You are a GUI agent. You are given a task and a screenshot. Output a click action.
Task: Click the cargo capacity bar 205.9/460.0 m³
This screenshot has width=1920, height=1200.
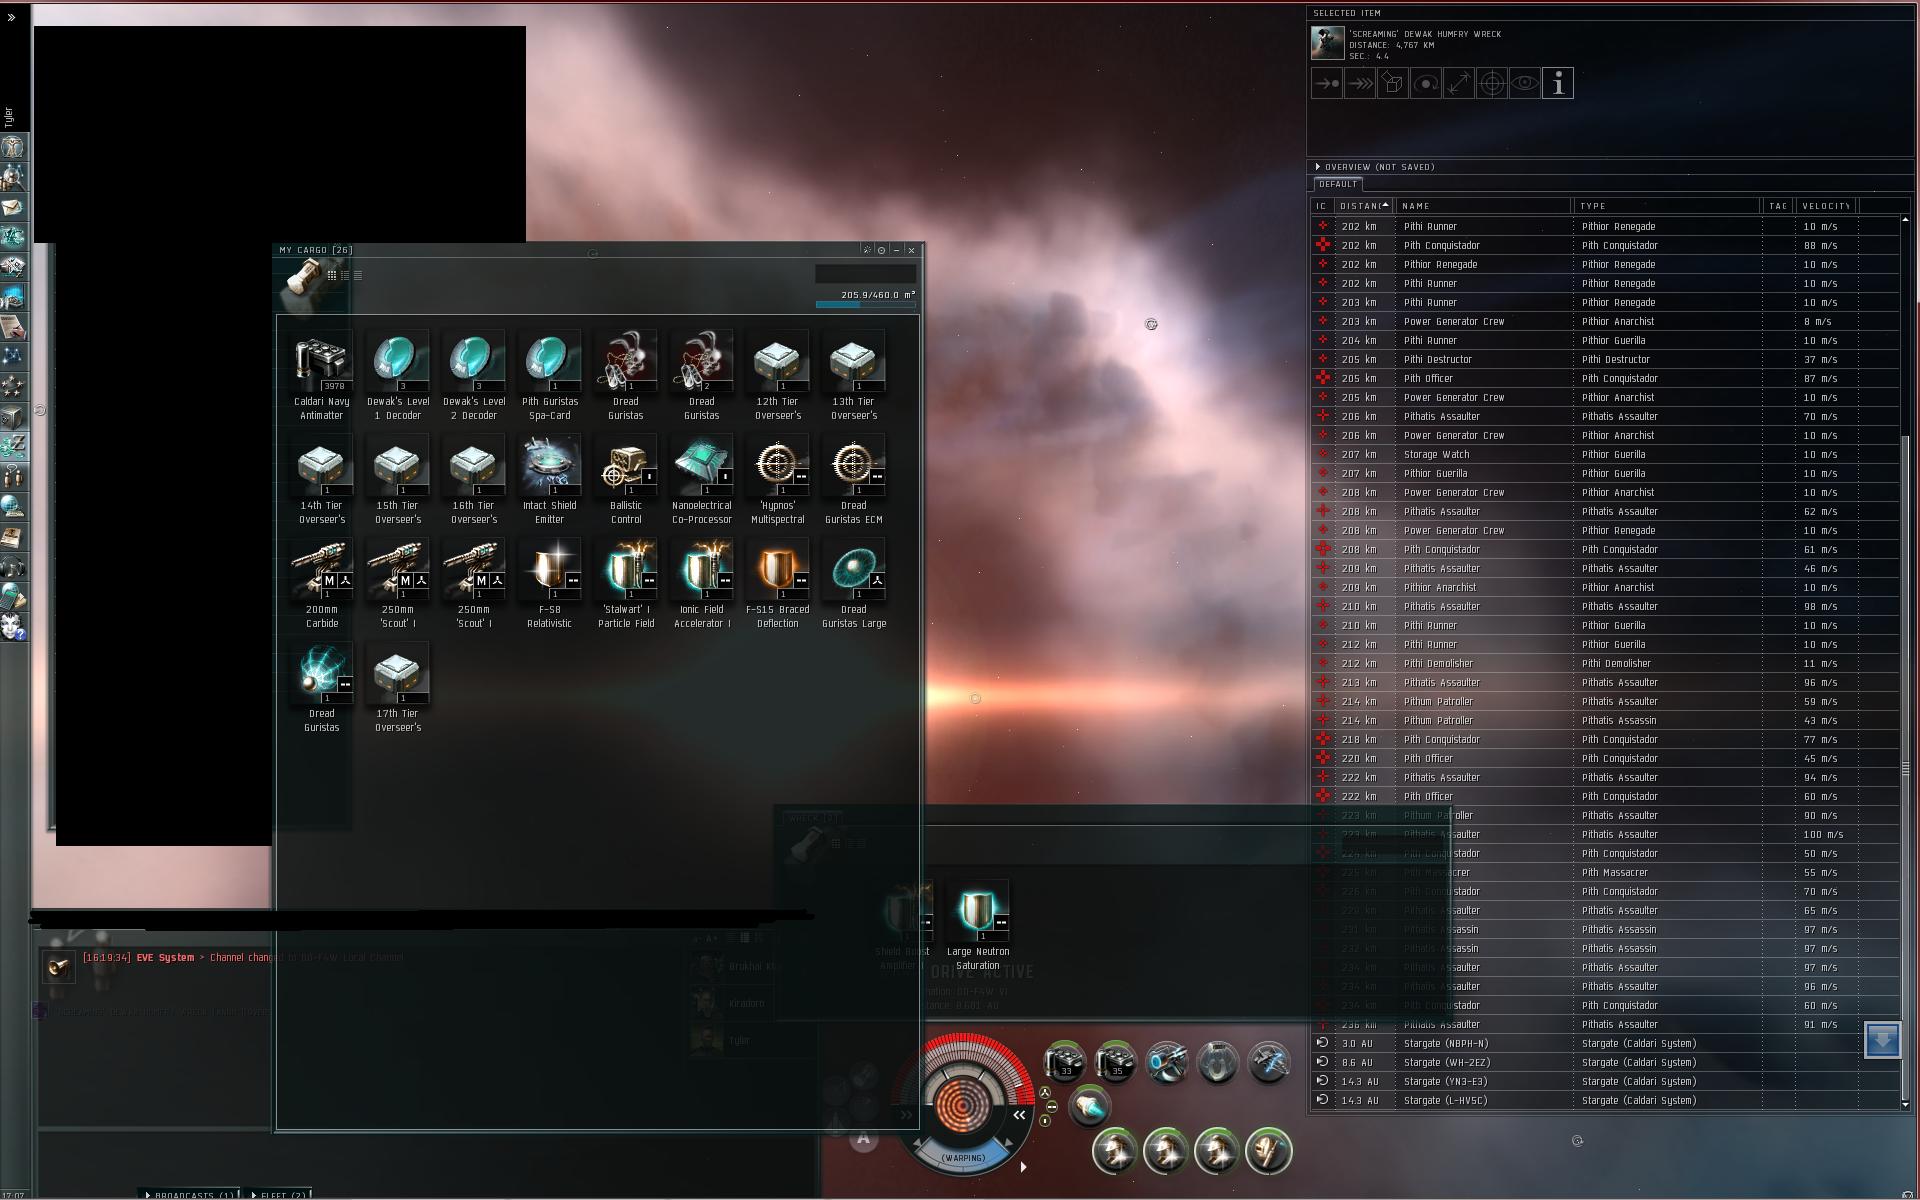click(x=865, y=304)
